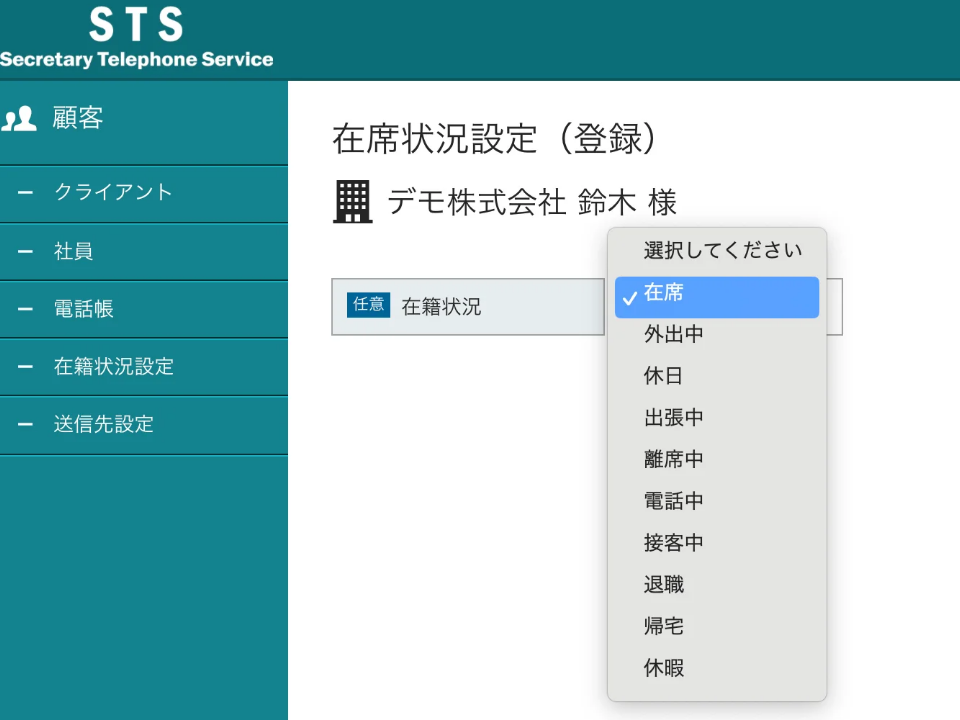
Task: Choose 電話中 from the dropdown
Action: (x=674, y=501)
